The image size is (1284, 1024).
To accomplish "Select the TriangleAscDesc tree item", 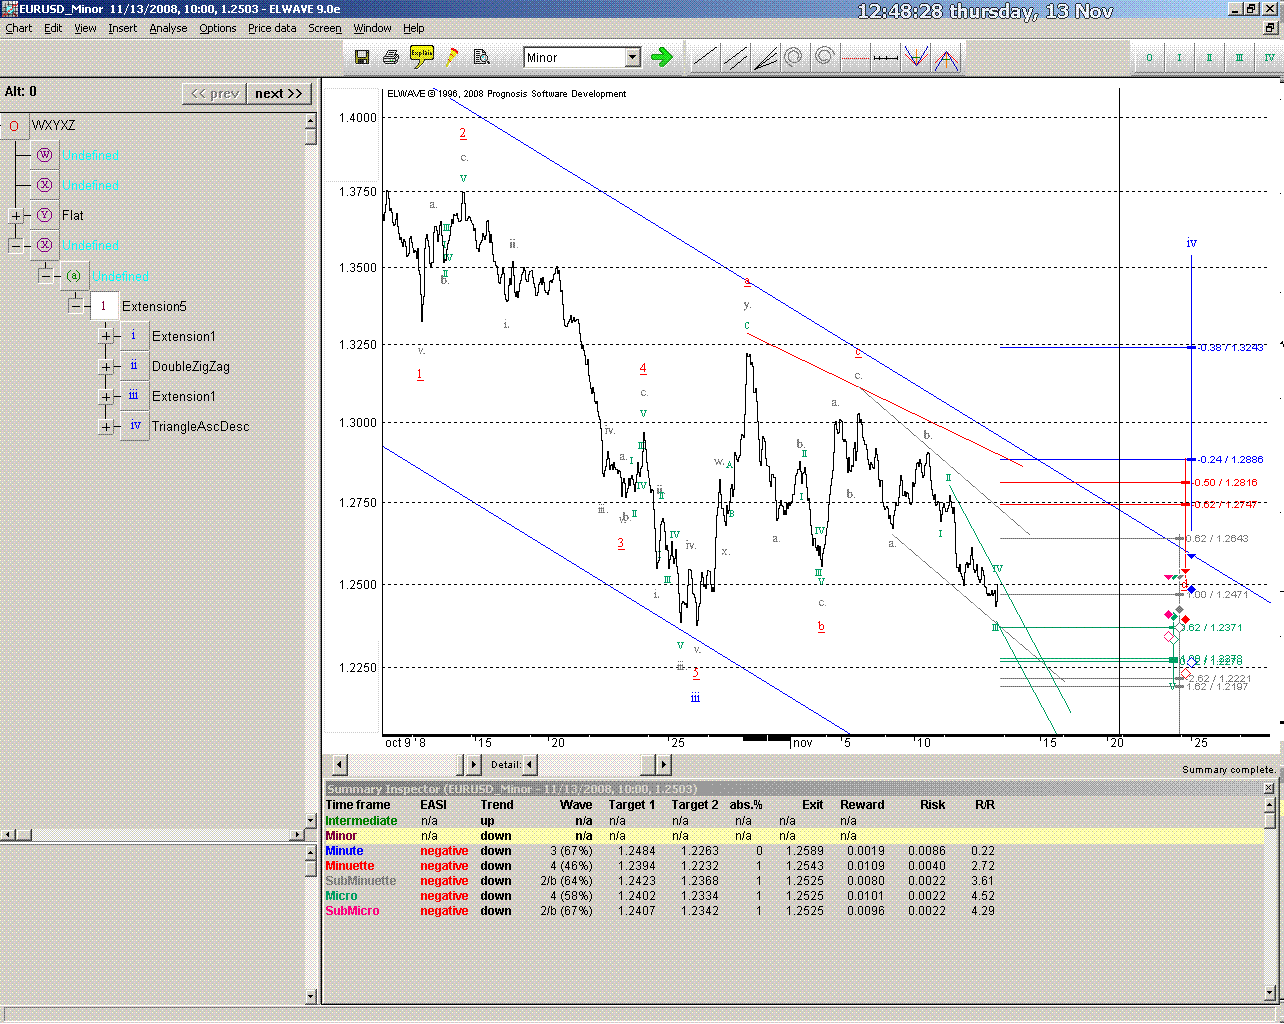I will (x=200, y=427).
